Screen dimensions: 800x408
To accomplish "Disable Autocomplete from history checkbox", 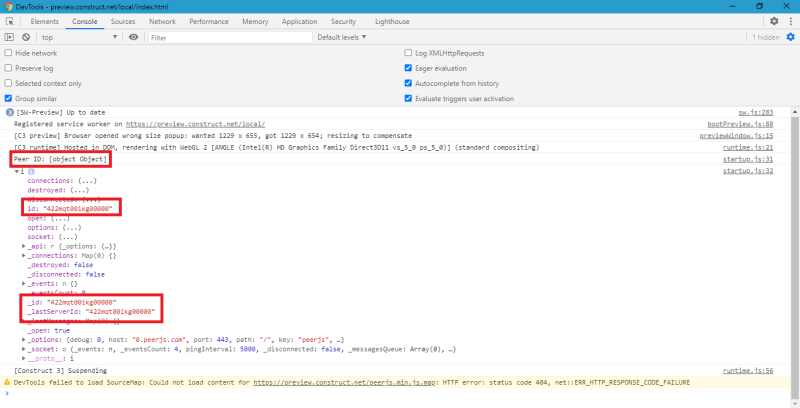I will click(x=408, y=84).
